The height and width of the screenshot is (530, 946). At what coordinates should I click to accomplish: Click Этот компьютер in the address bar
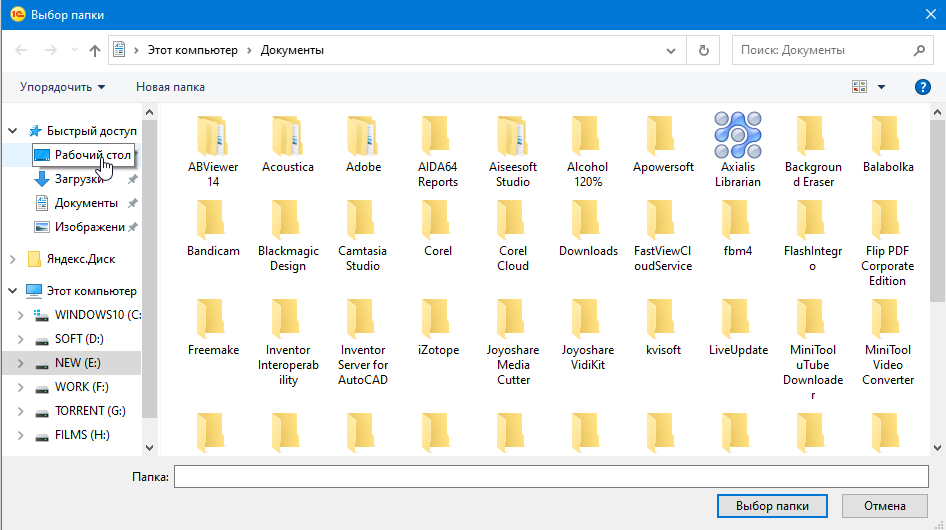pos(192,50)
